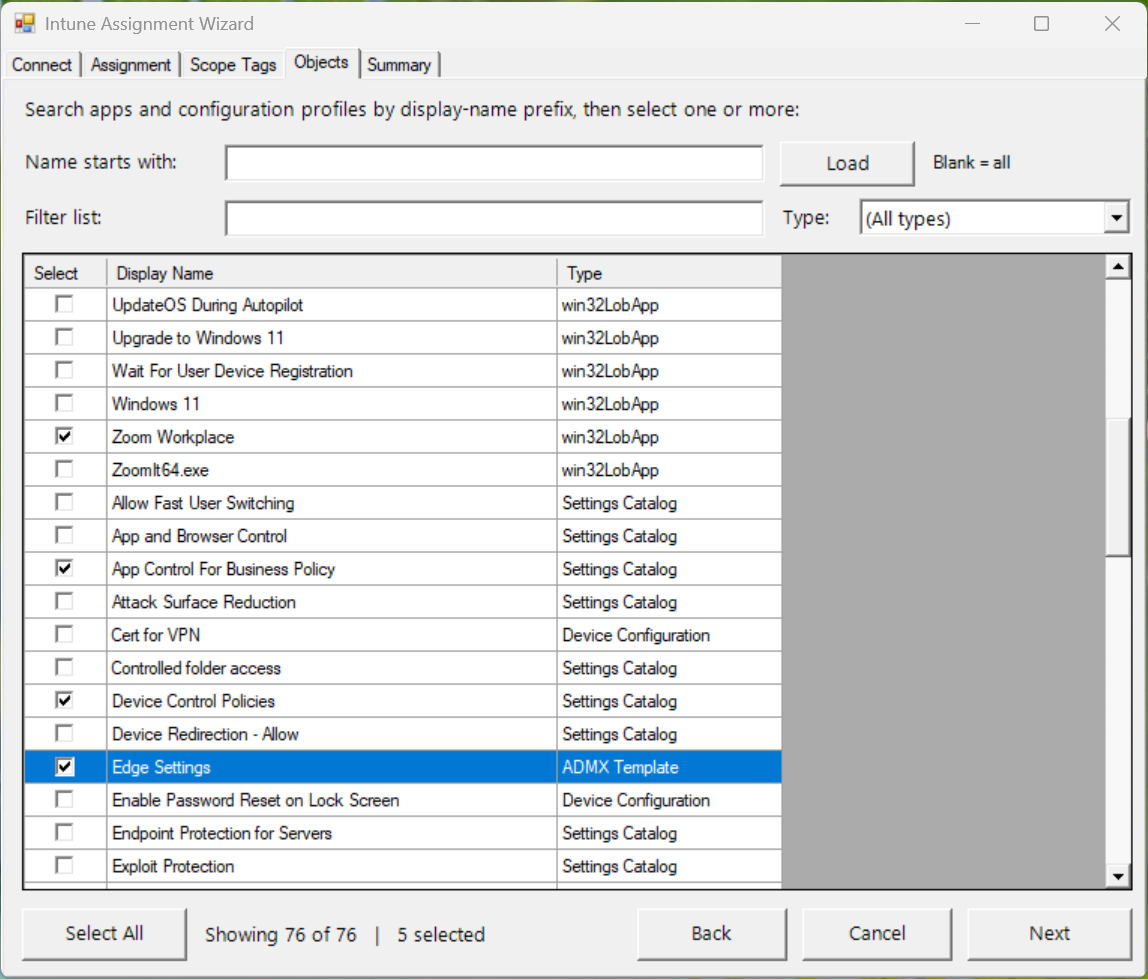Select the ZoomIt64.exe row checkbox

(64, 469)
